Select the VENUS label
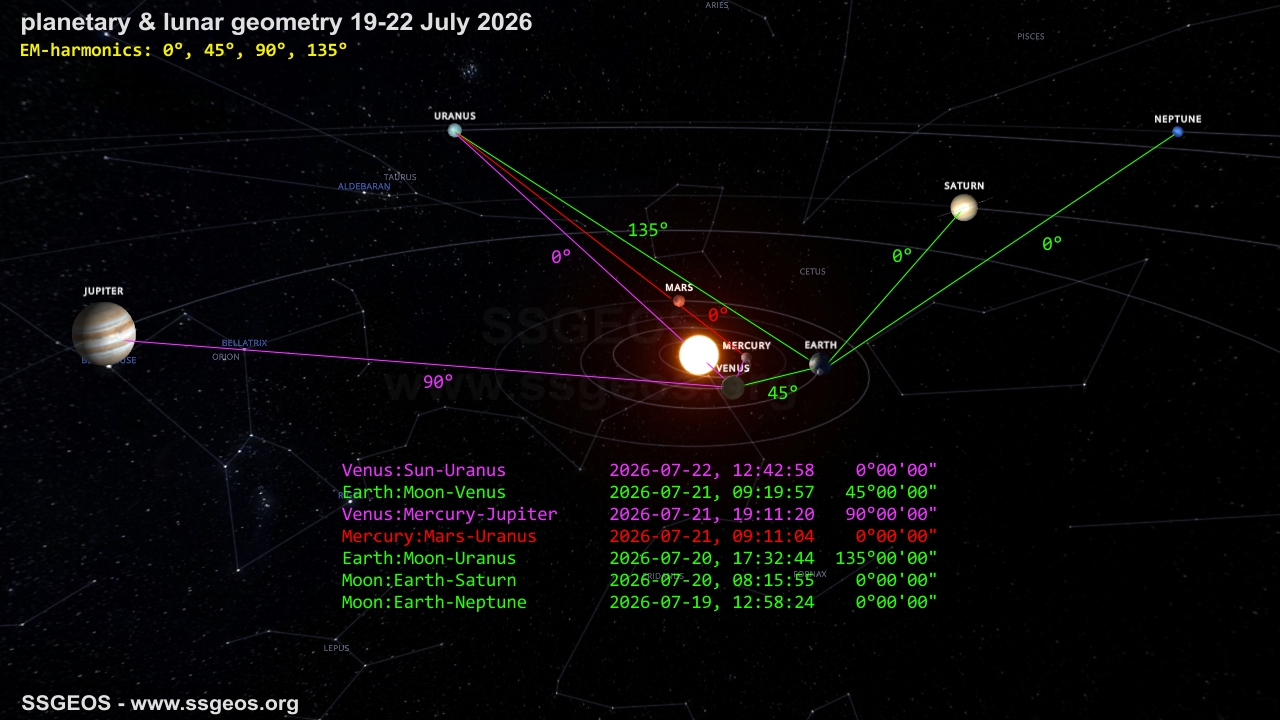The height and width of the screenshot is (720, 1280). [x=733, y=368]
